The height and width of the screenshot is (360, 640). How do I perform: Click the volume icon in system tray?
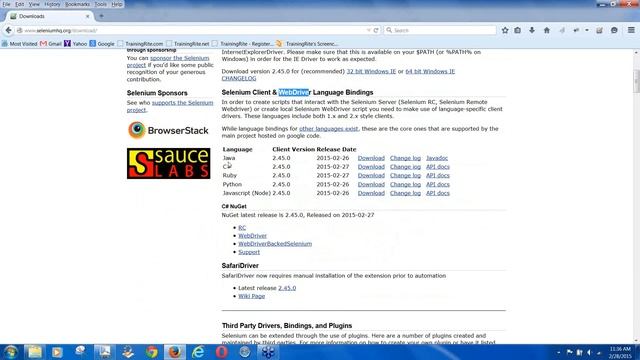click(x=589, y=352)
